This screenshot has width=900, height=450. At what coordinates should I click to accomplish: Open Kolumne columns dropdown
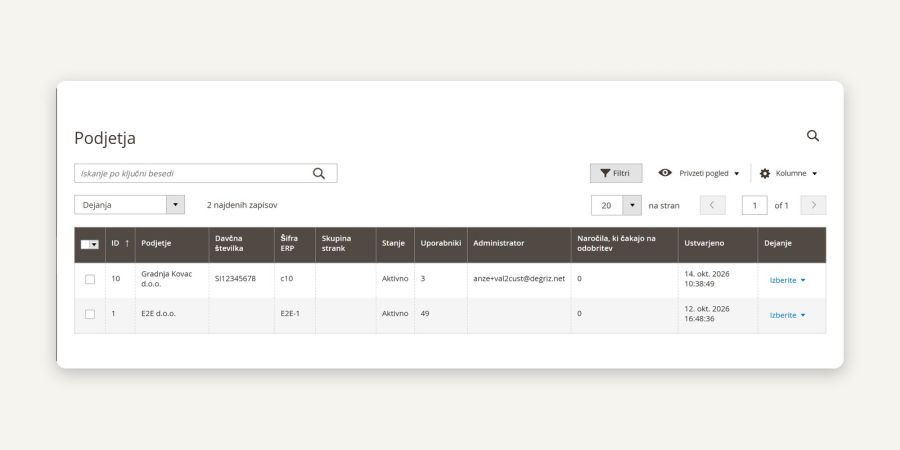788,173
